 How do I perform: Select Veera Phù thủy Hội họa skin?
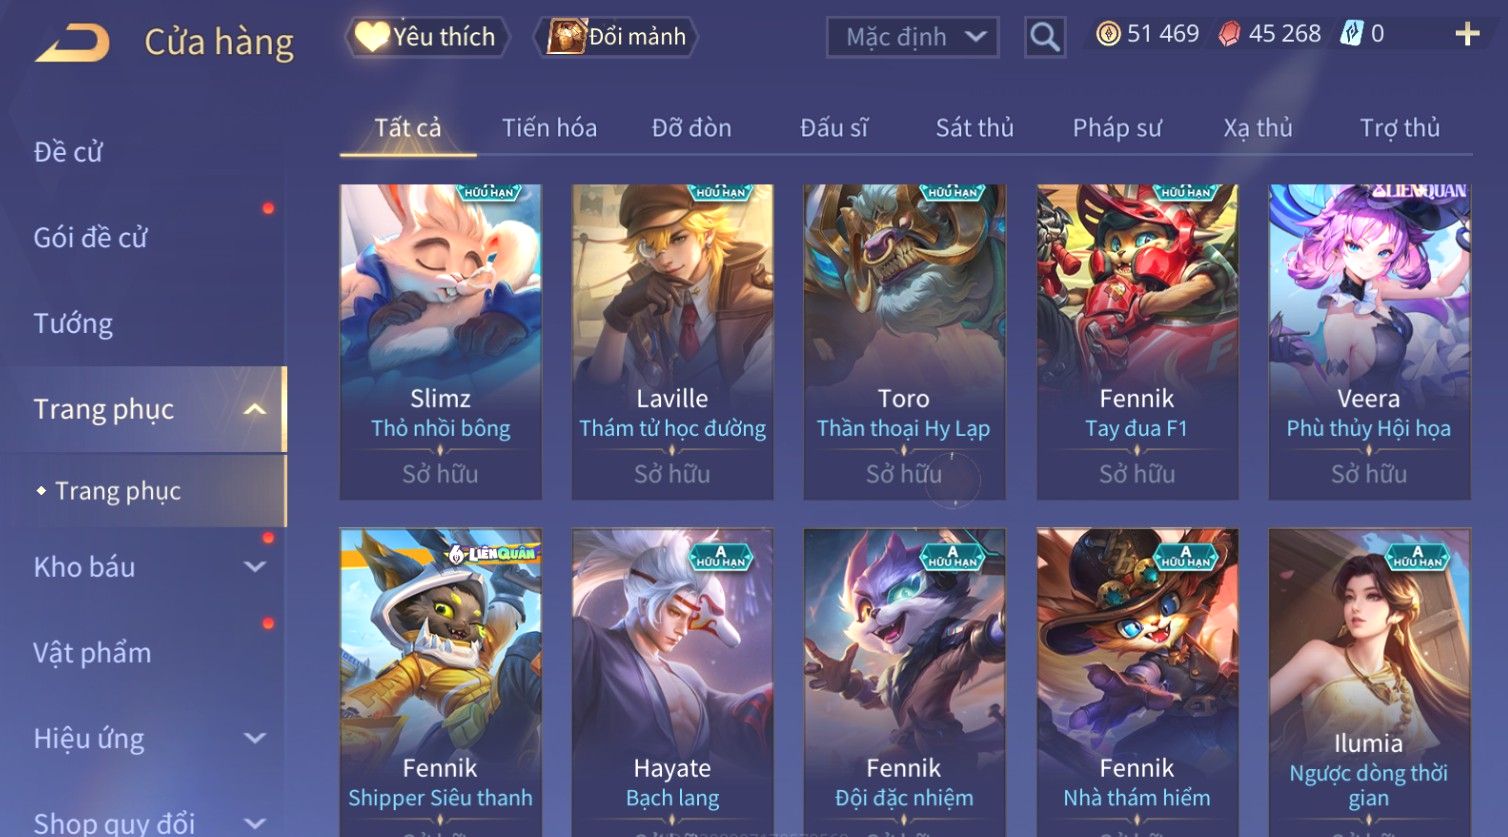1369,342
